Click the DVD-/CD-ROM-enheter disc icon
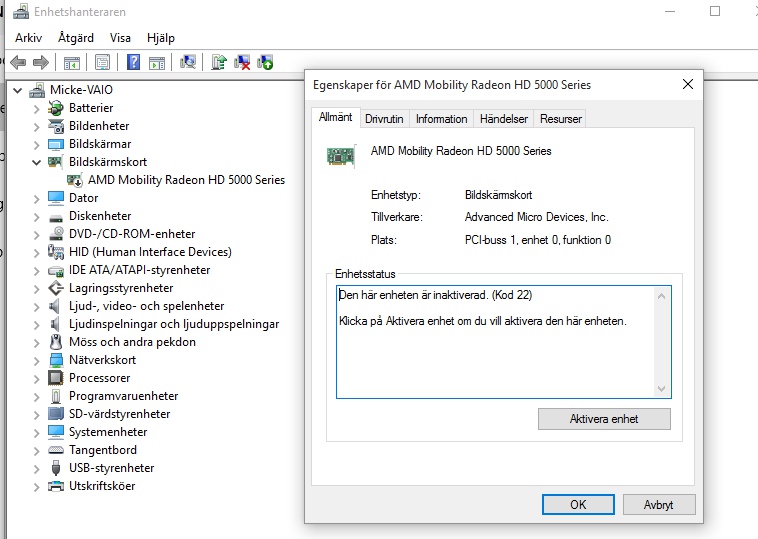 point(56,233)
